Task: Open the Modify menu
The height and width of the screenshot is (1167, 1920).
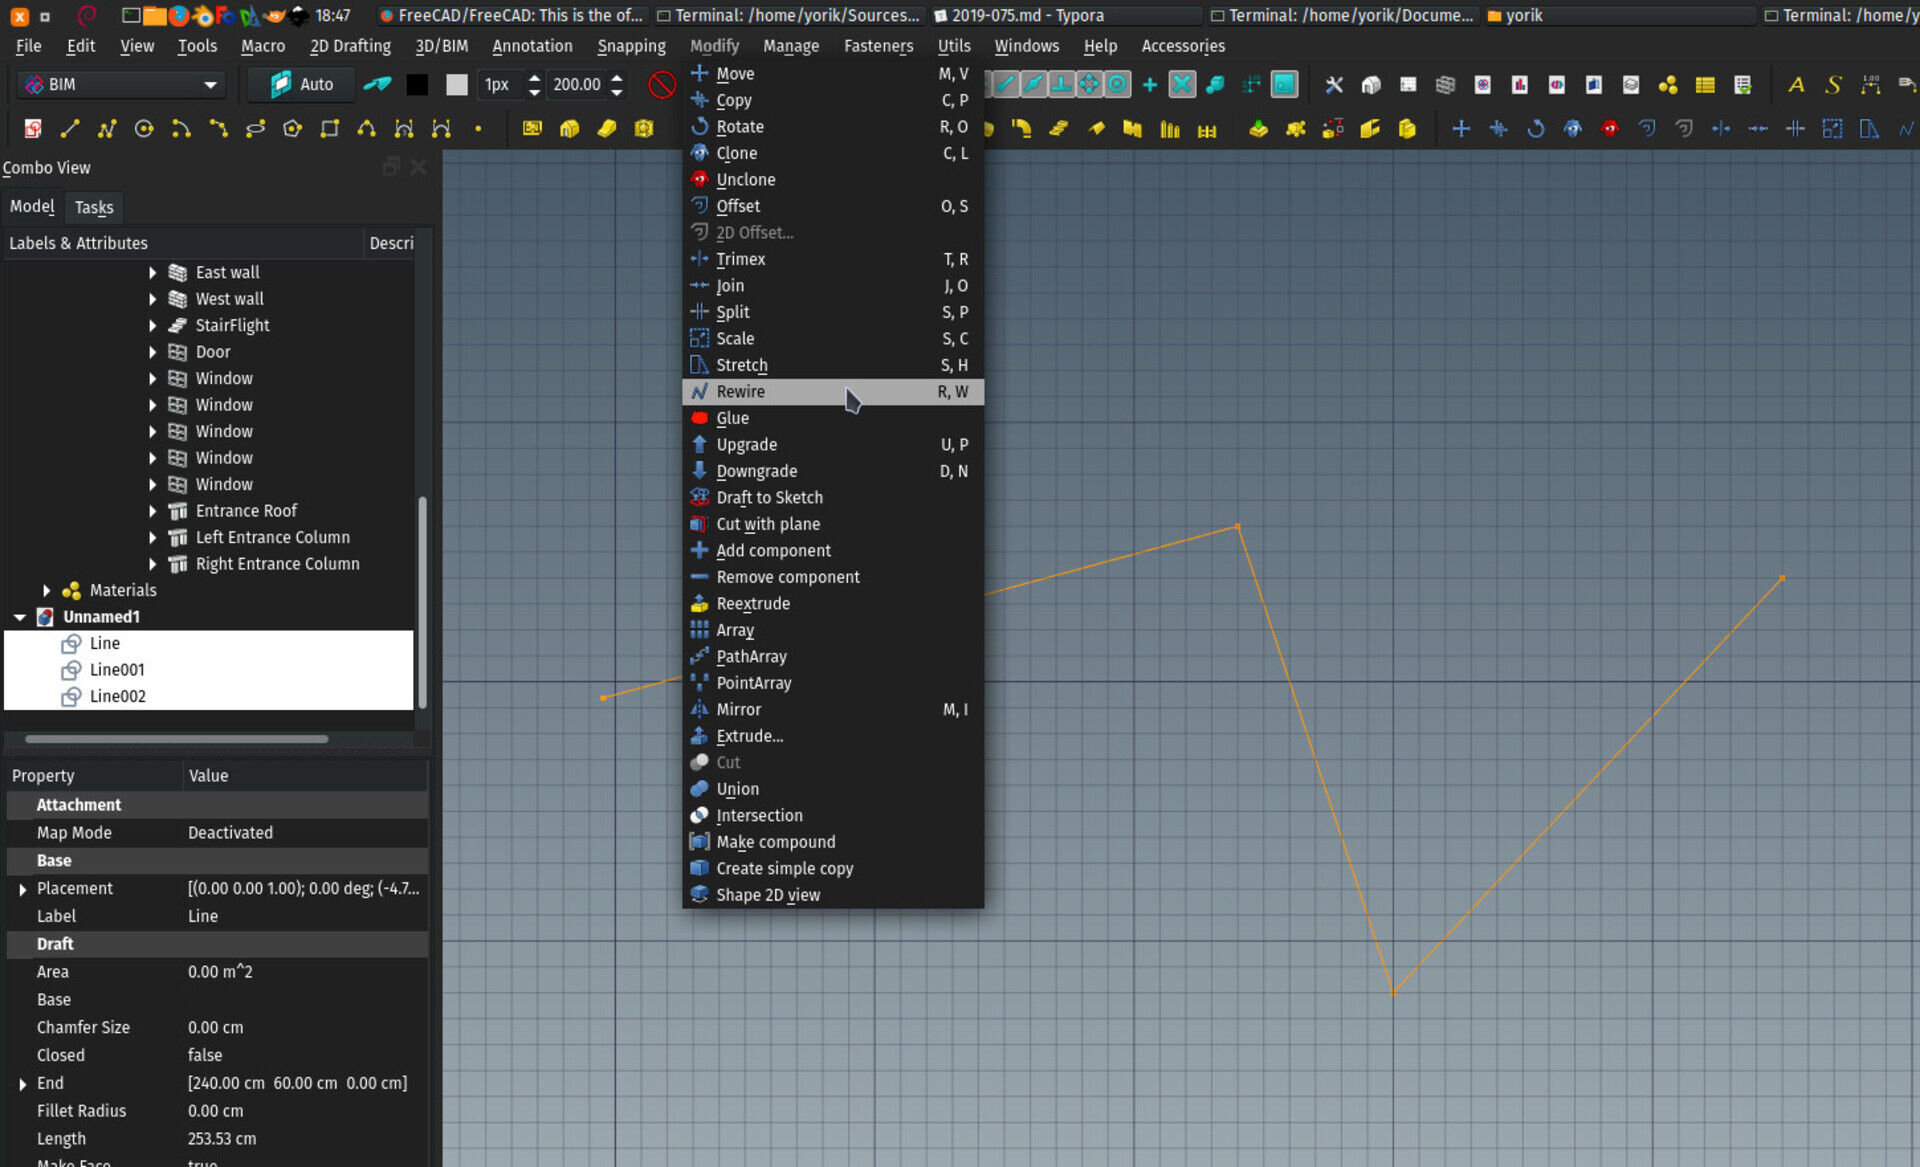Action: tap(713, 45)
